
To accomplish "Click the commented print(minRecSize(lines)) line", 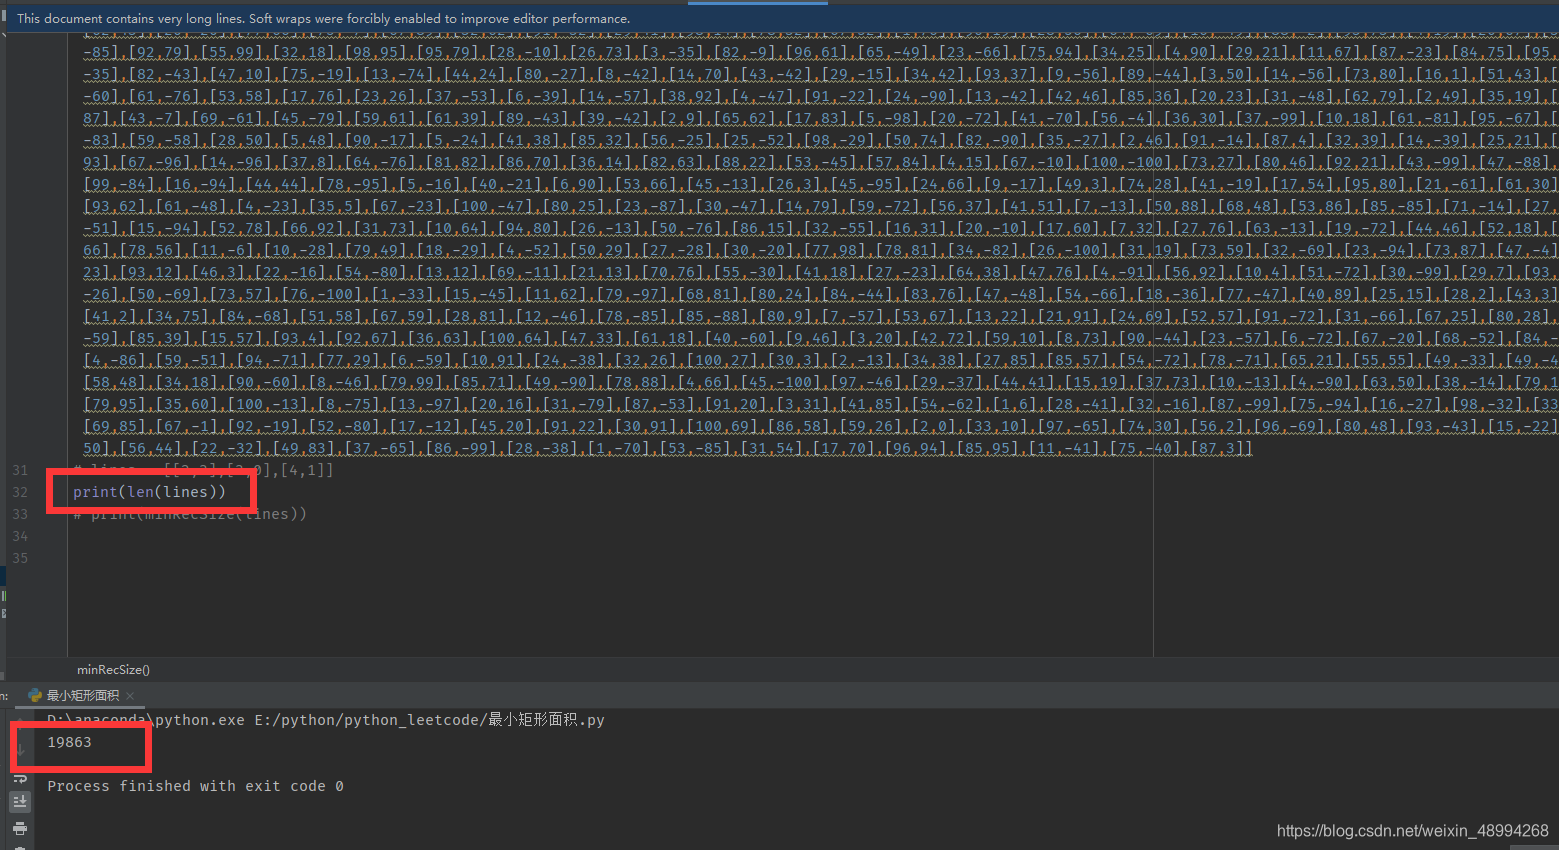I will point(190,514).
